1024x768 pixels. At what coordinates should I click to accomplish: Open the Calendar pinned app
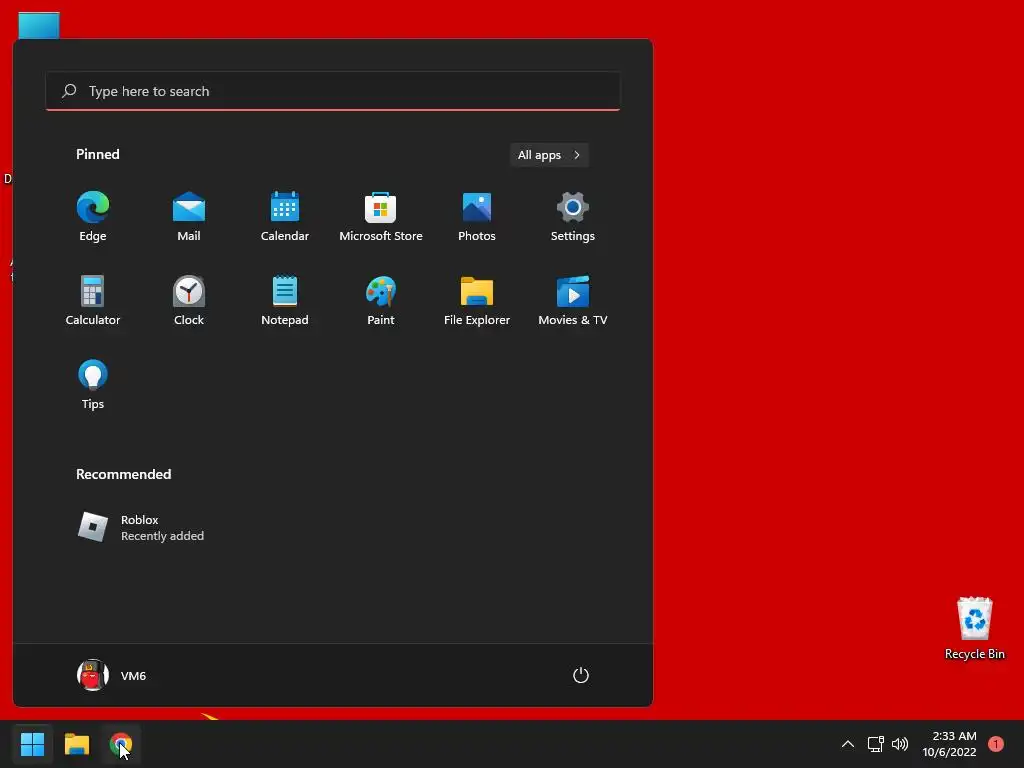pyautogui.click(x=285, y=217)
